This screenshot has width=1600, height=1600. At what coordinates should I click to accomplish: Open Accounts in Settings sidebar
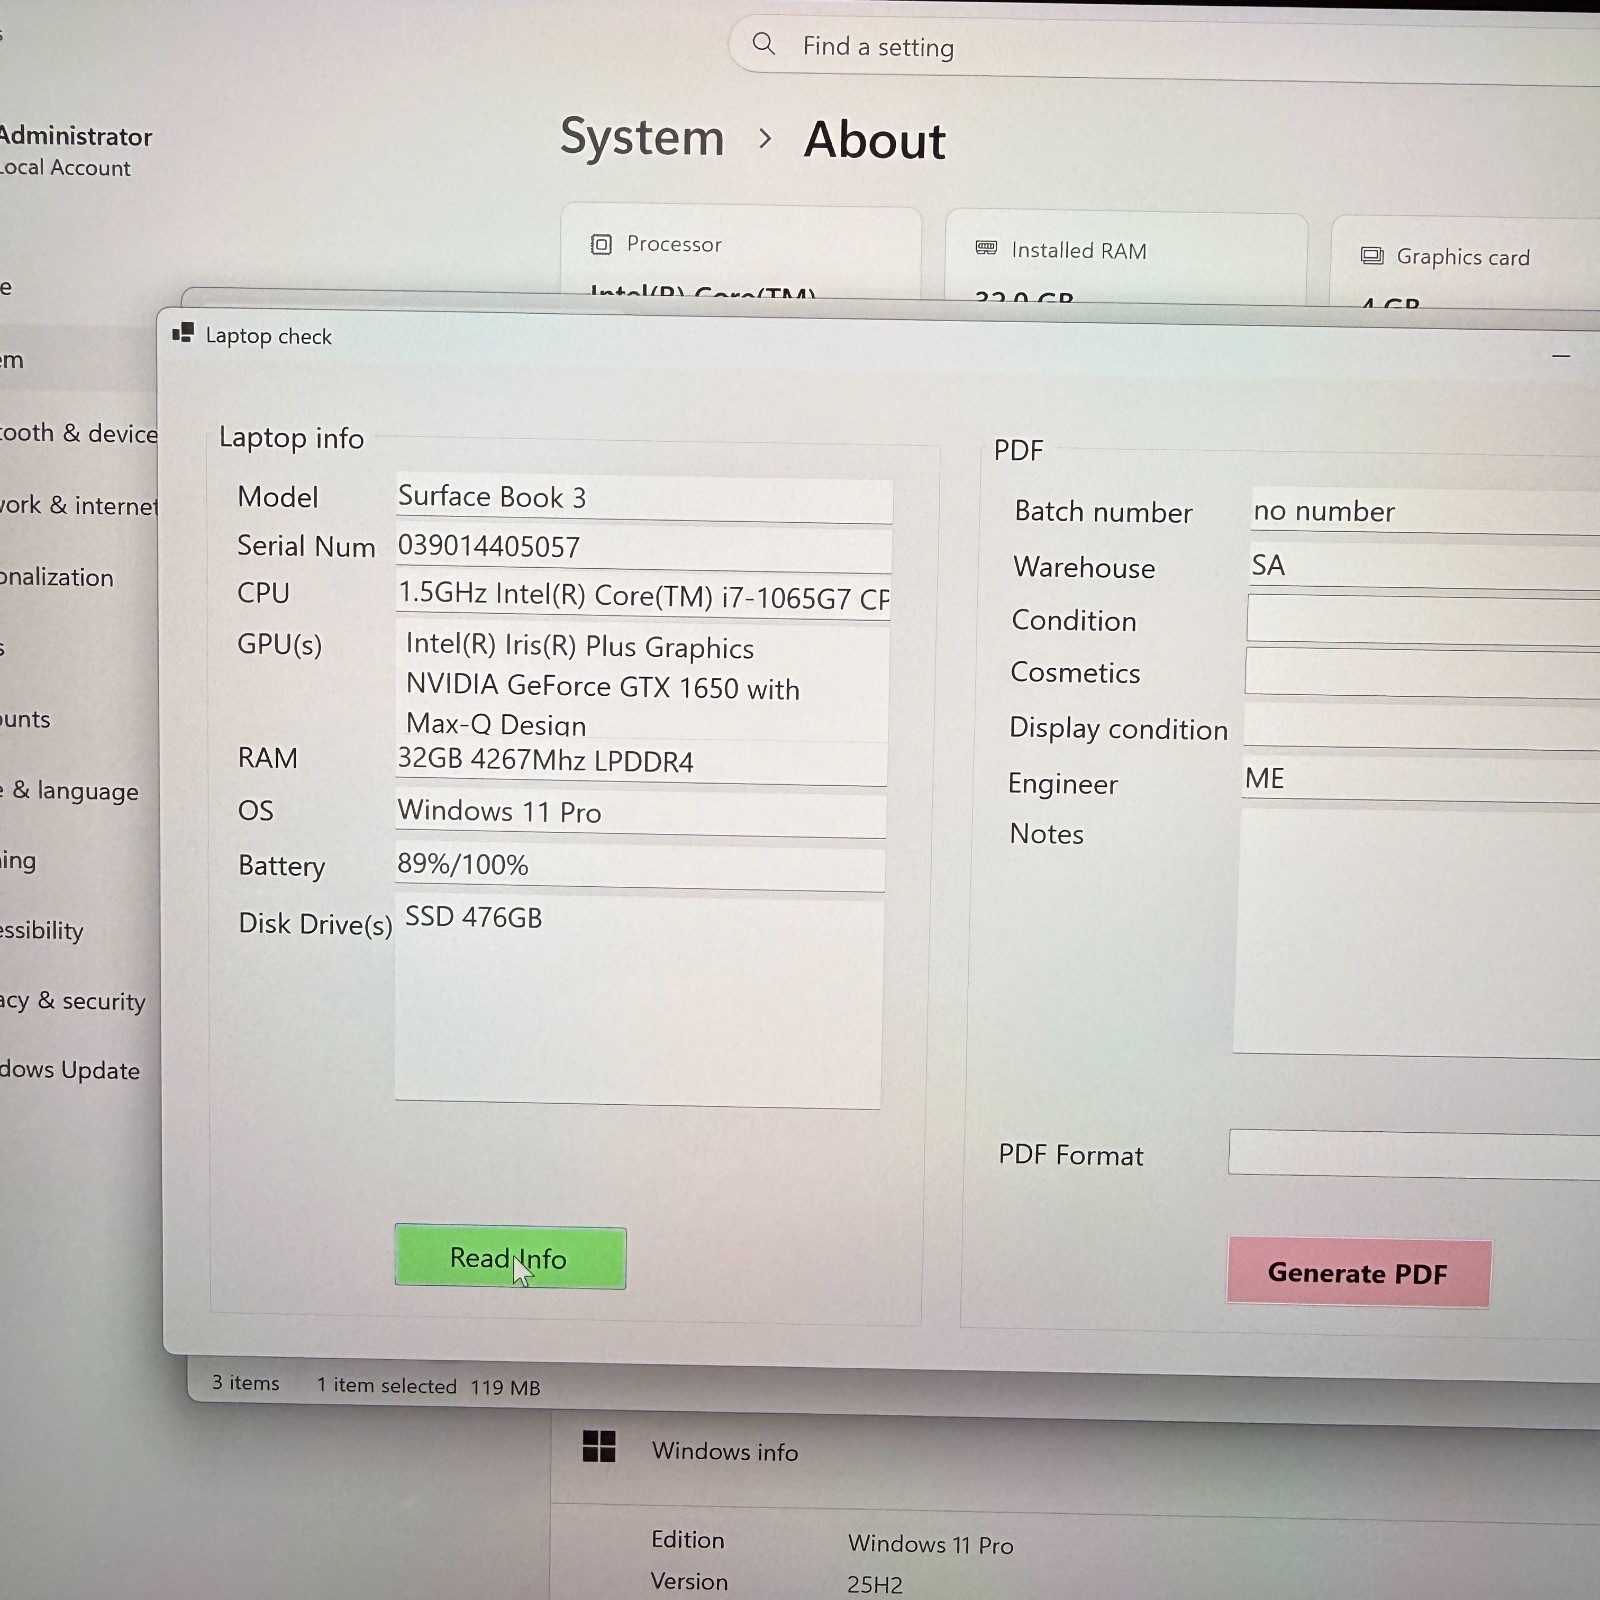pos(25,719)
